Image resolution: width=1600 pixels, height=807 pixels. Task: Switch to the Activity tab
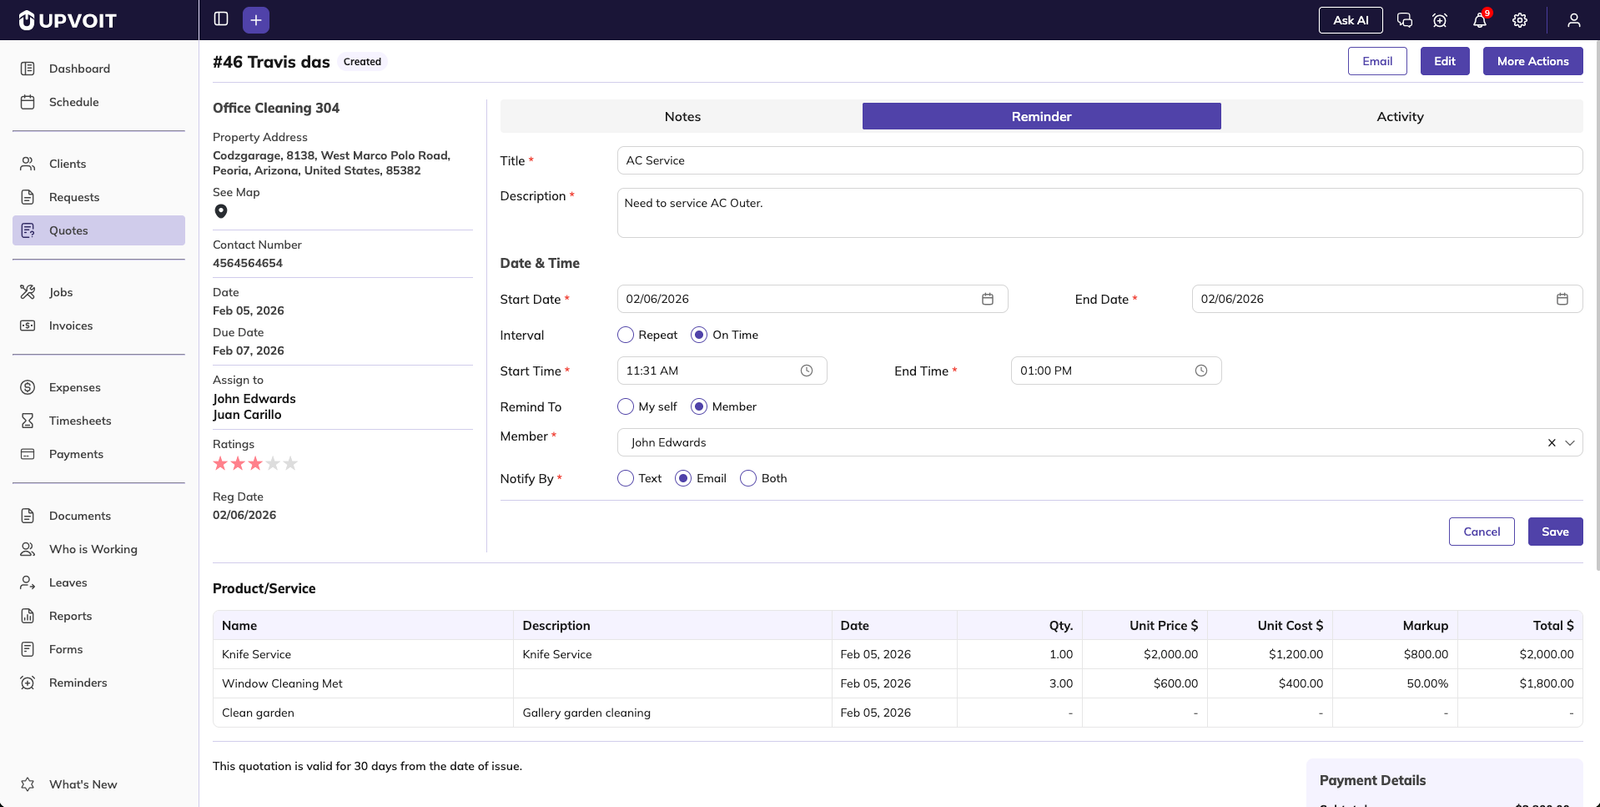(1400, 117)
